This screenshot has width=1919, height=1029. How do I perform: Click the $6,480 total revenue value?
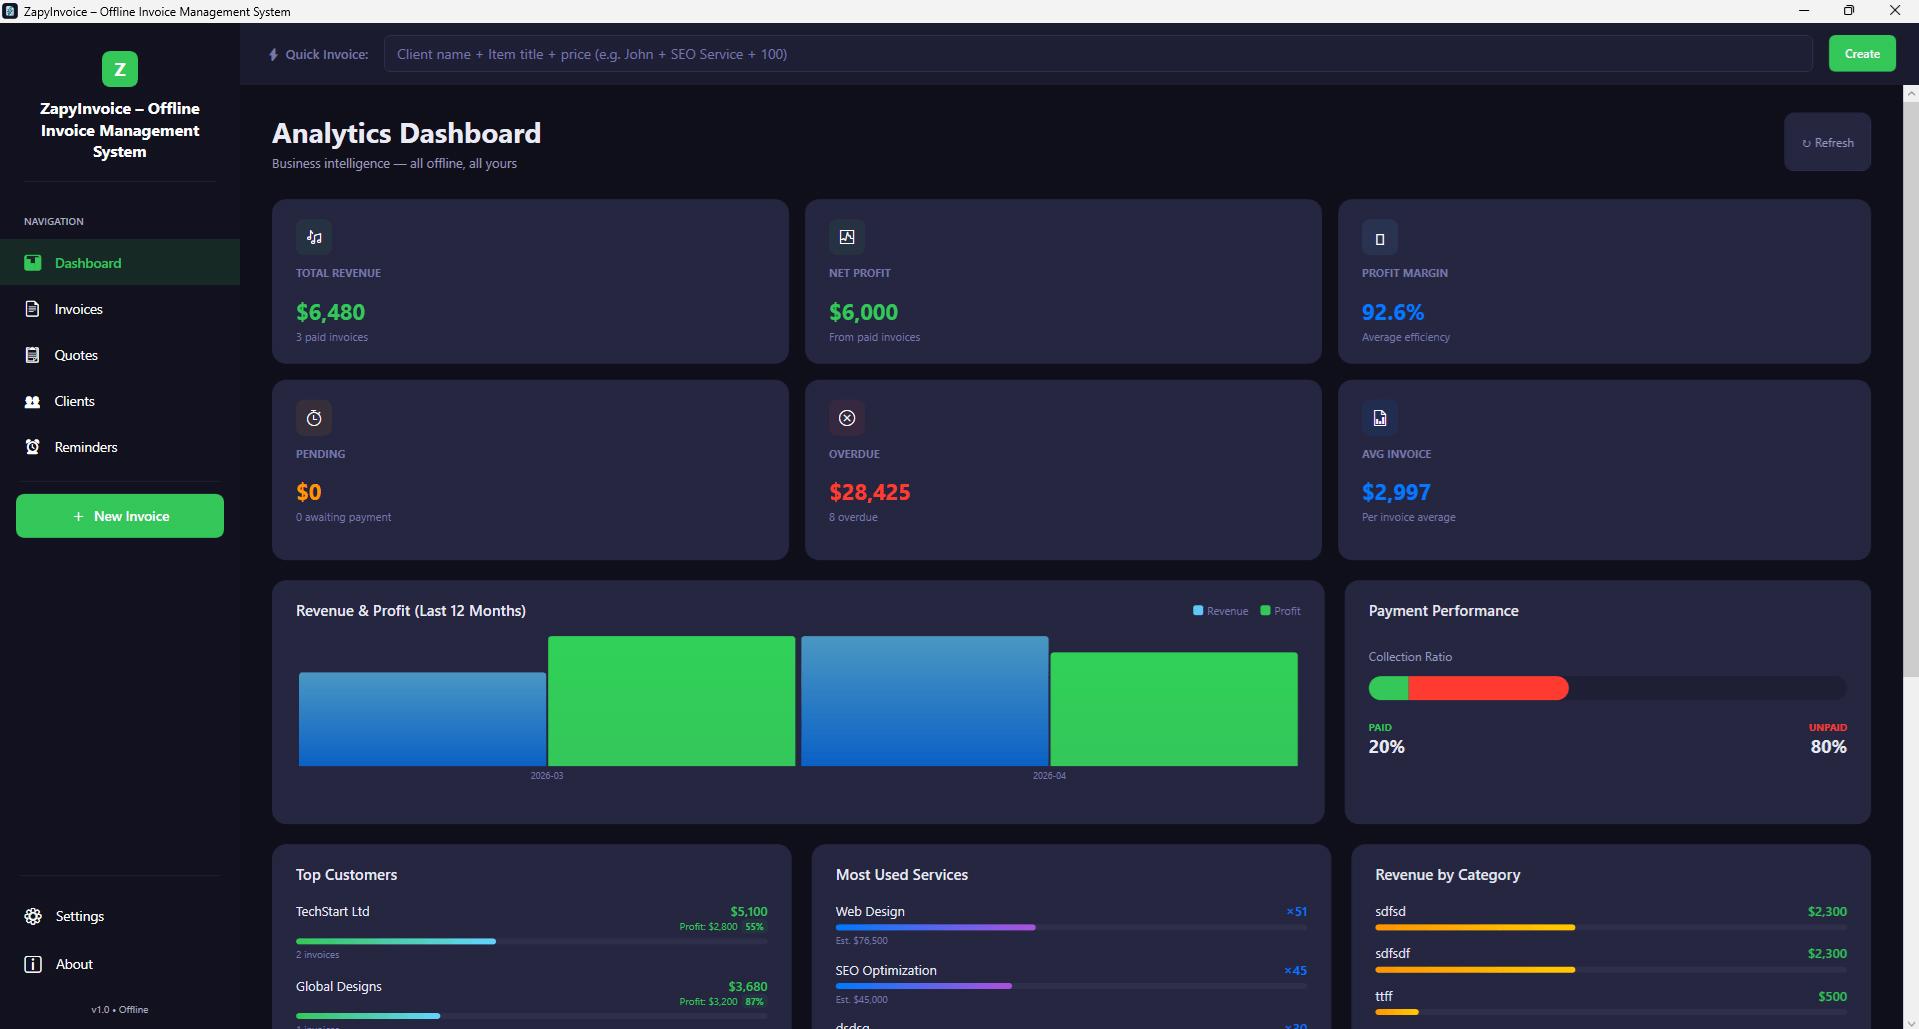(330, 312)
